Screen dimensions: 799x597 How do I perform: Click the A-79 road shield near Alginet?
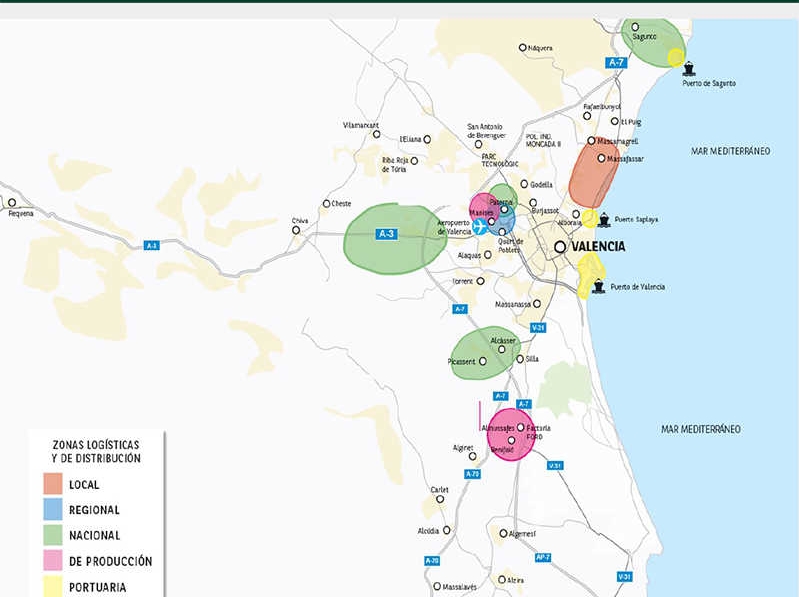(473, 473)
